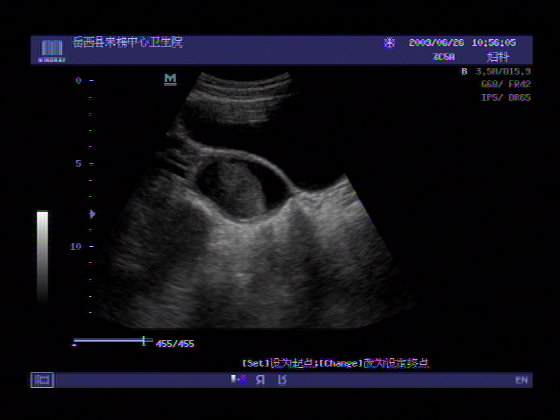Click the Mindray logo icon

tap(52, 51)
